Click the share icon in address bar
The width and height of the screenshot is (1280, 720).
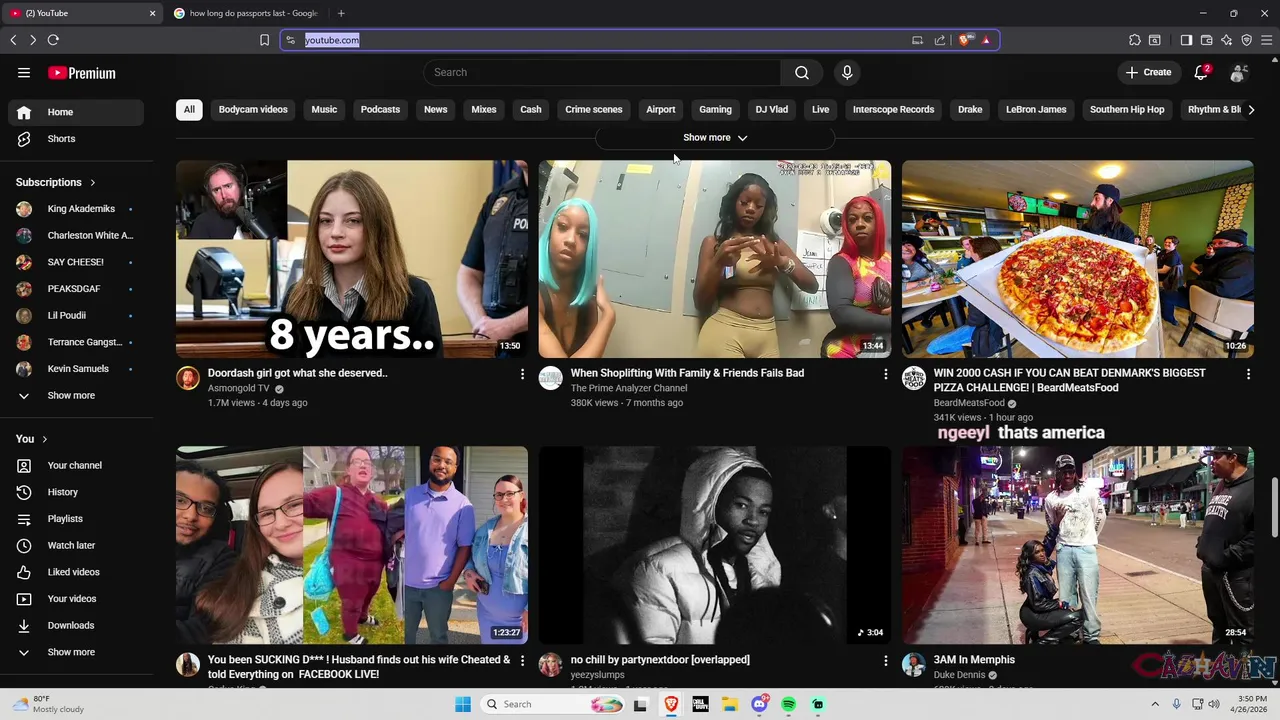940,40
